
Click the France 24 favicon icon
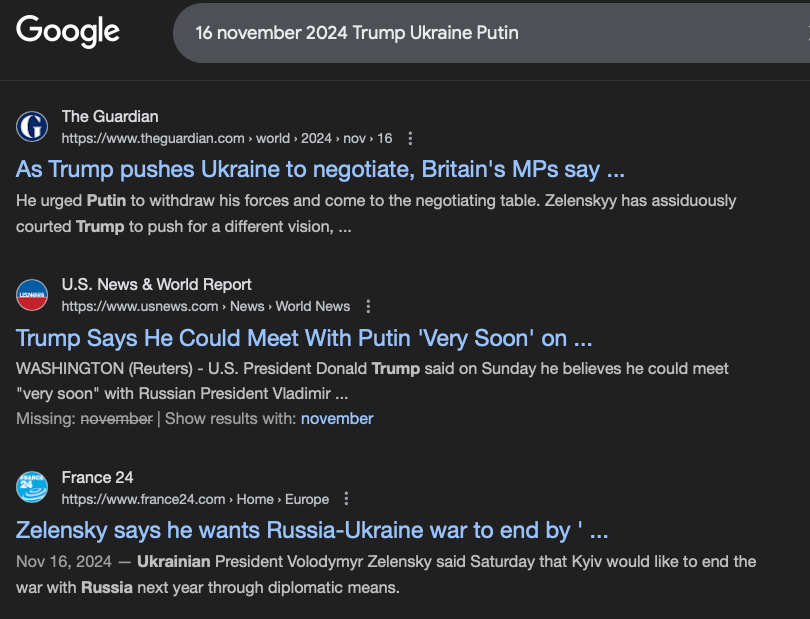click(x=32, y=487)
